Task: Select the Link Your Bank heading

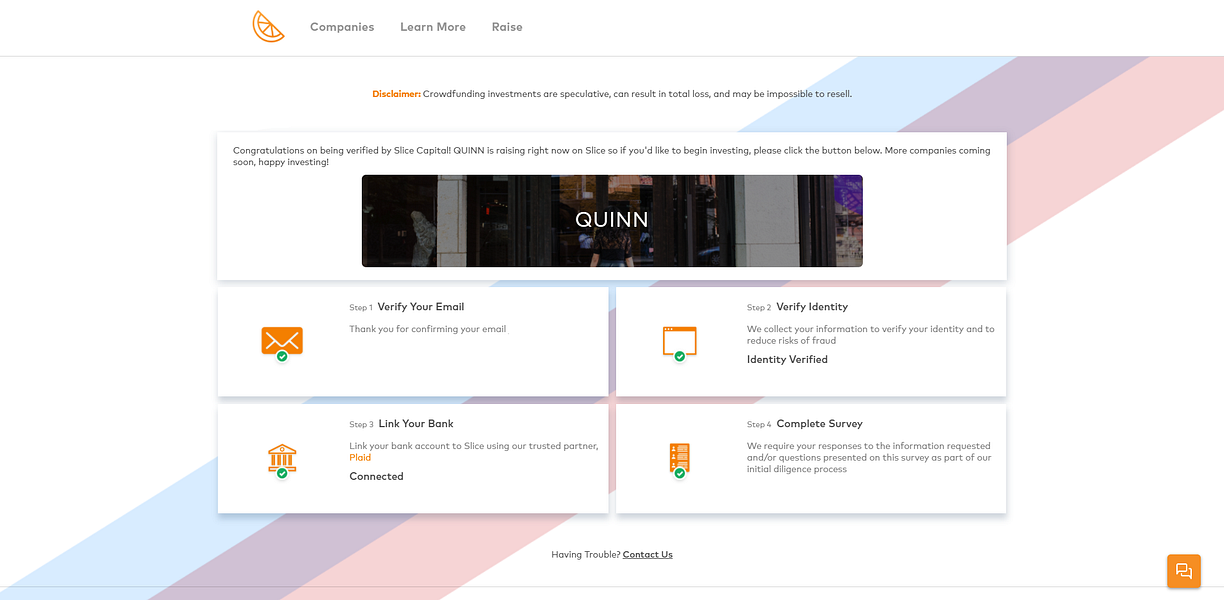Action: 416,424
